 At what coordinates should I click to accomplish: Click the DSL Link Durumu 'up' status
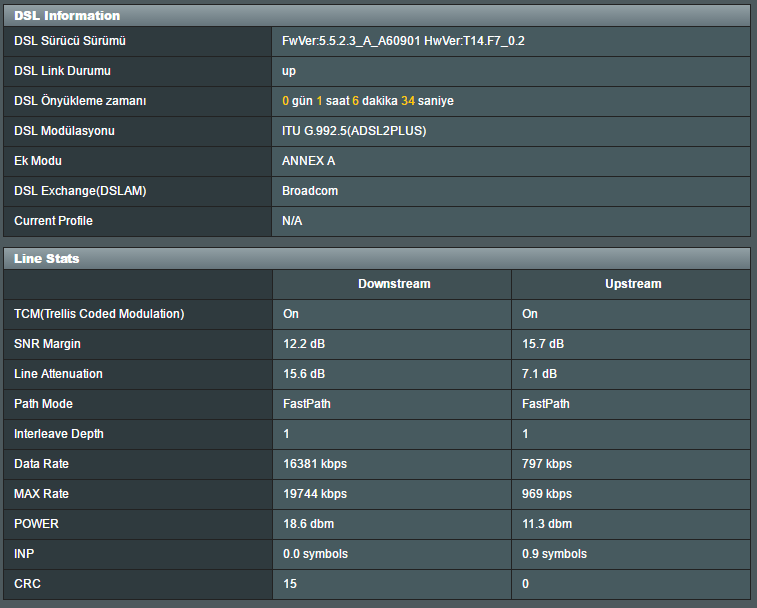(289, 71)
